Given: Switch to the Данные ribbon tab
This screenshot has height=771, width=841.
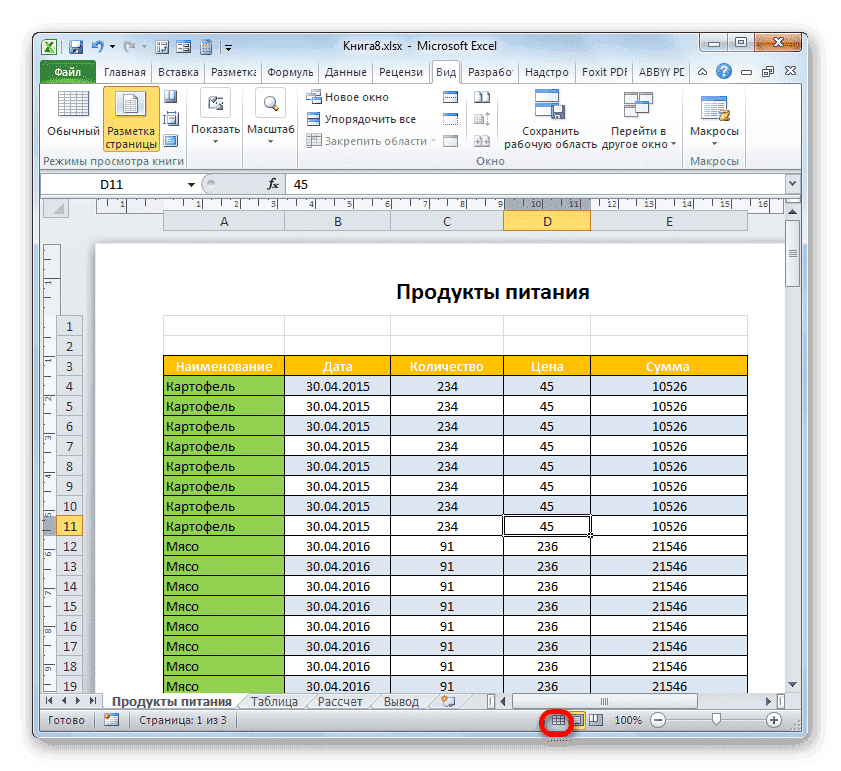Looking at the screenshot, I should tap(346, 72).
